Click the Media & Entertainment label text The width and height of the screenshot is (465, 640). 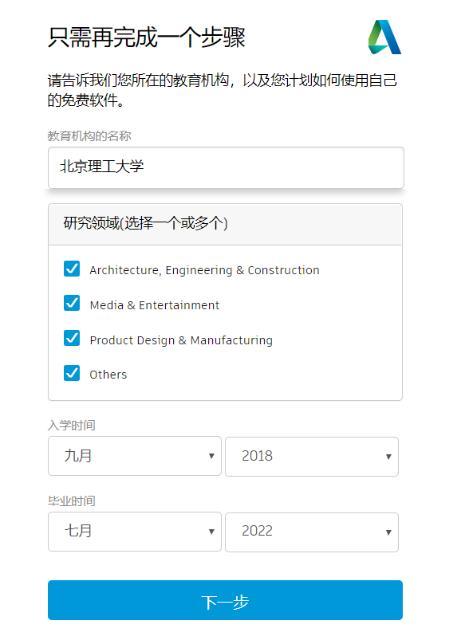point(154,305)
